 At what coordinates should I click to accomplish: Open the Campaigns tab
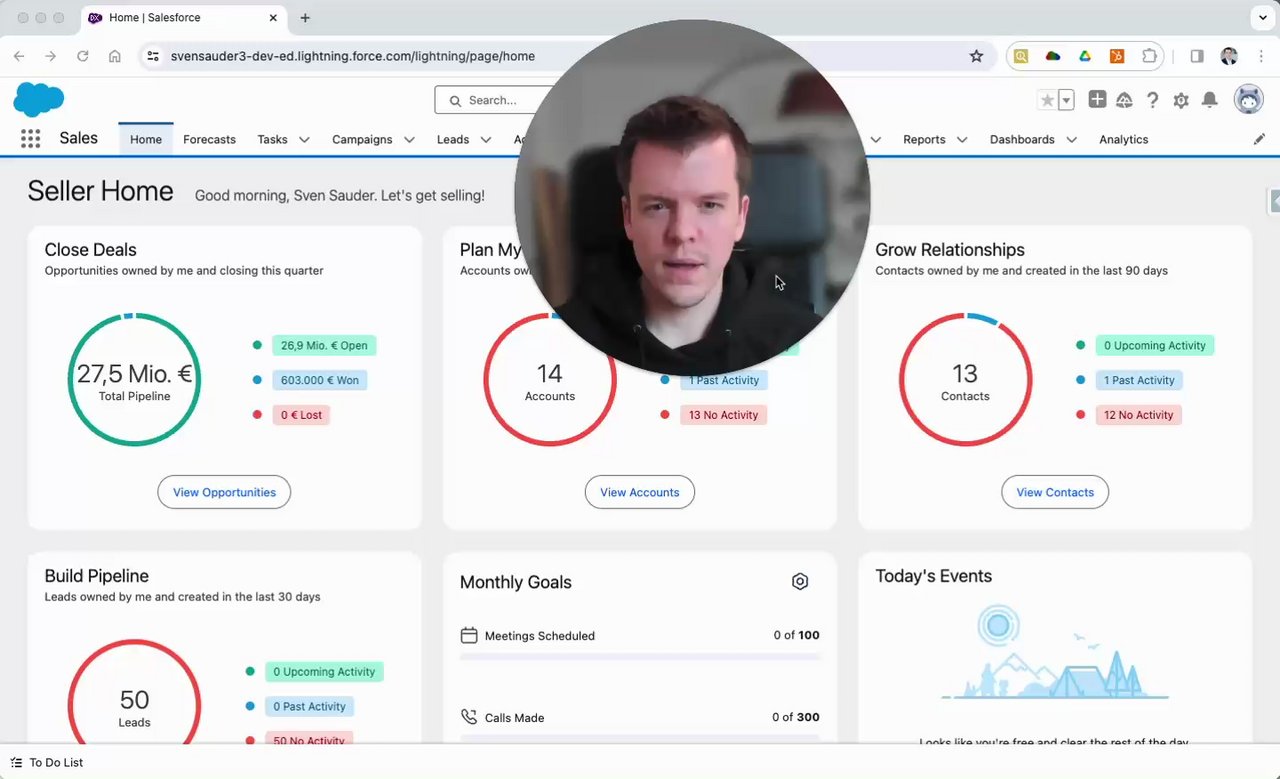point(362,139)
